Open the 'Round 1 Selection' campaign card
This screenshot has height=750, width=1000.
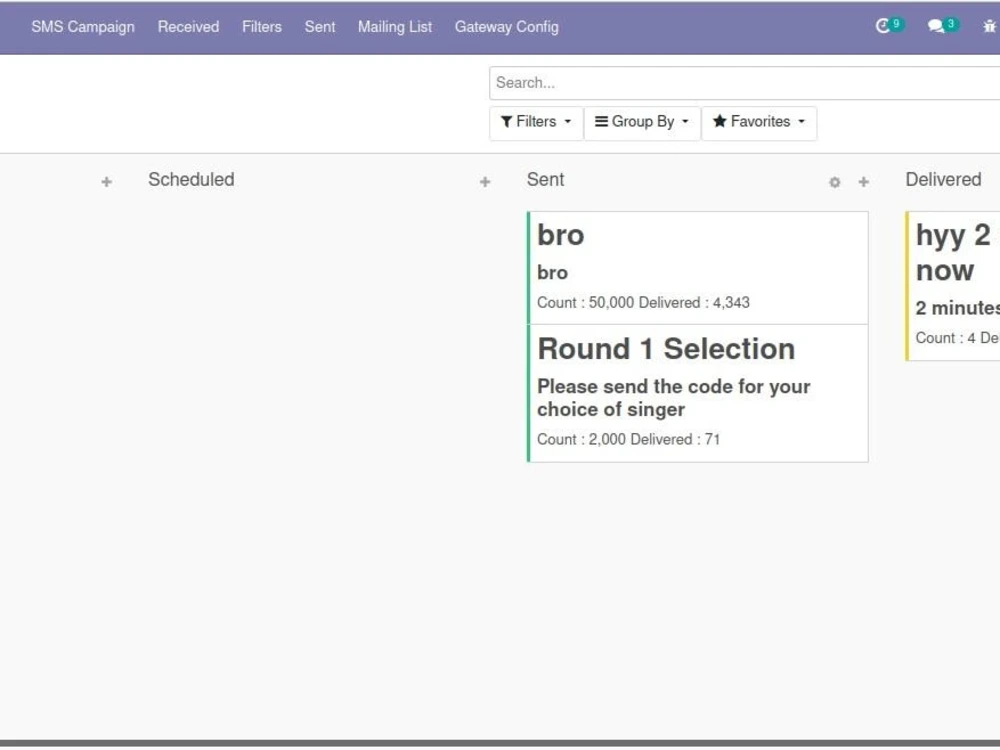698,393
